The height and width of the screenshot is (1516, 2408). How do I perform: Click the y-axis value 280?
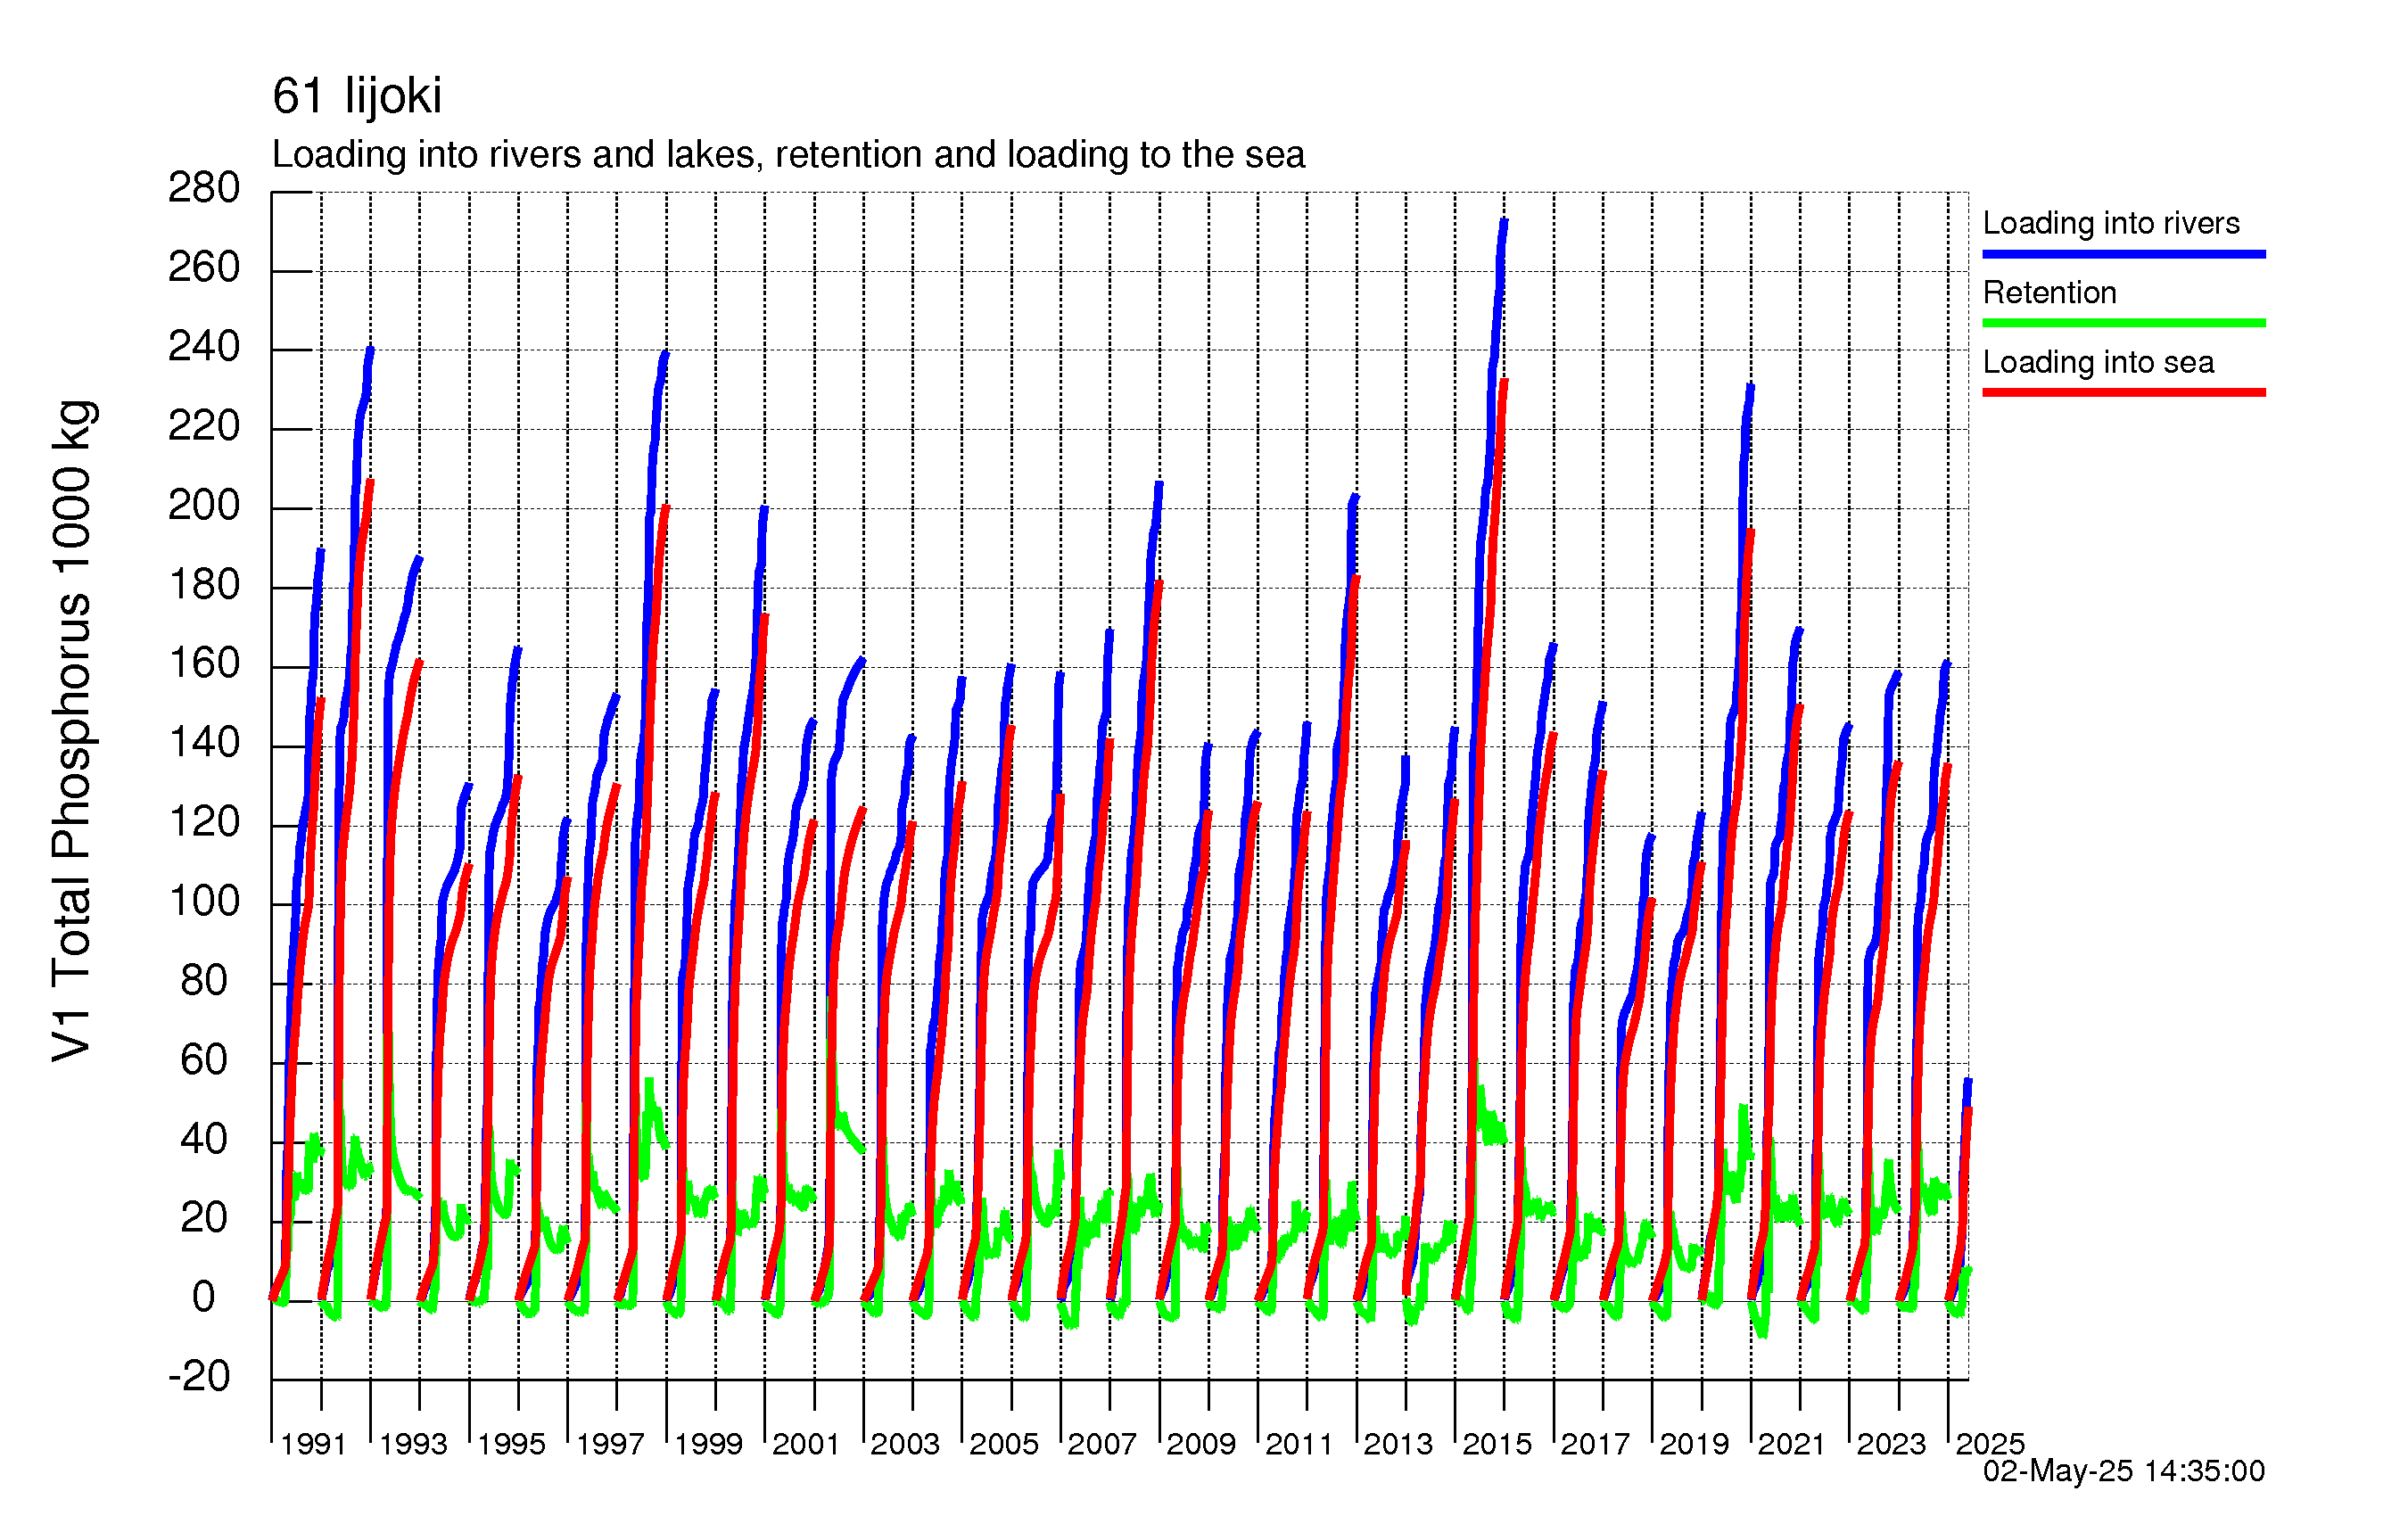point(204,188)
